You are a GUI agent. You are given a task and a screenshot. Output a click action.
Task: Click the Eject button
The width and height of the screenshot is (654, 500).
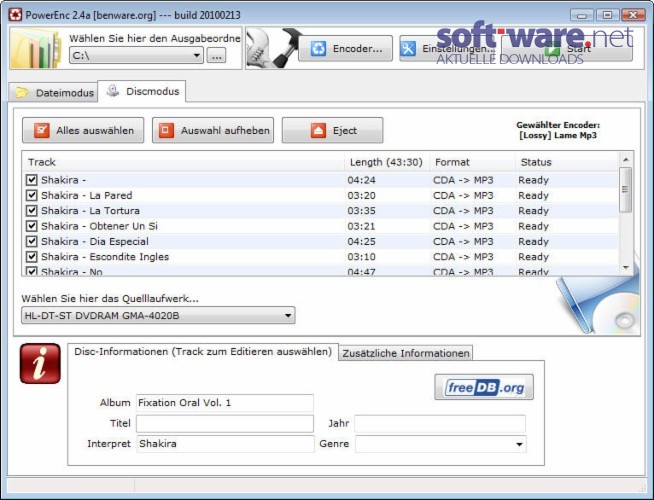coord(332,131)
